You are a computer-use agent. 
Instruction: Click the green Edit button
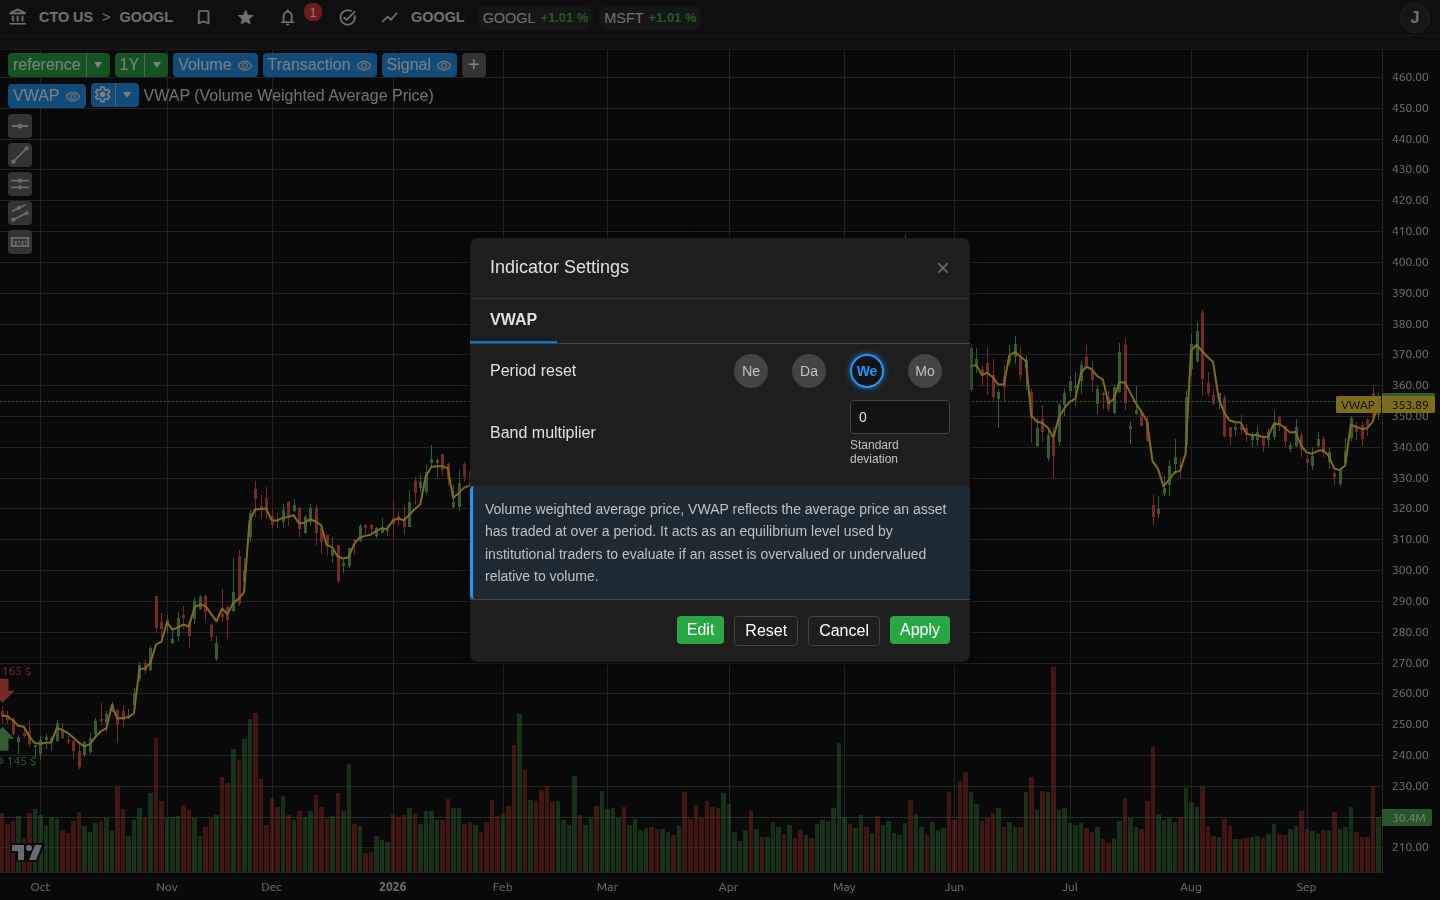700,630
